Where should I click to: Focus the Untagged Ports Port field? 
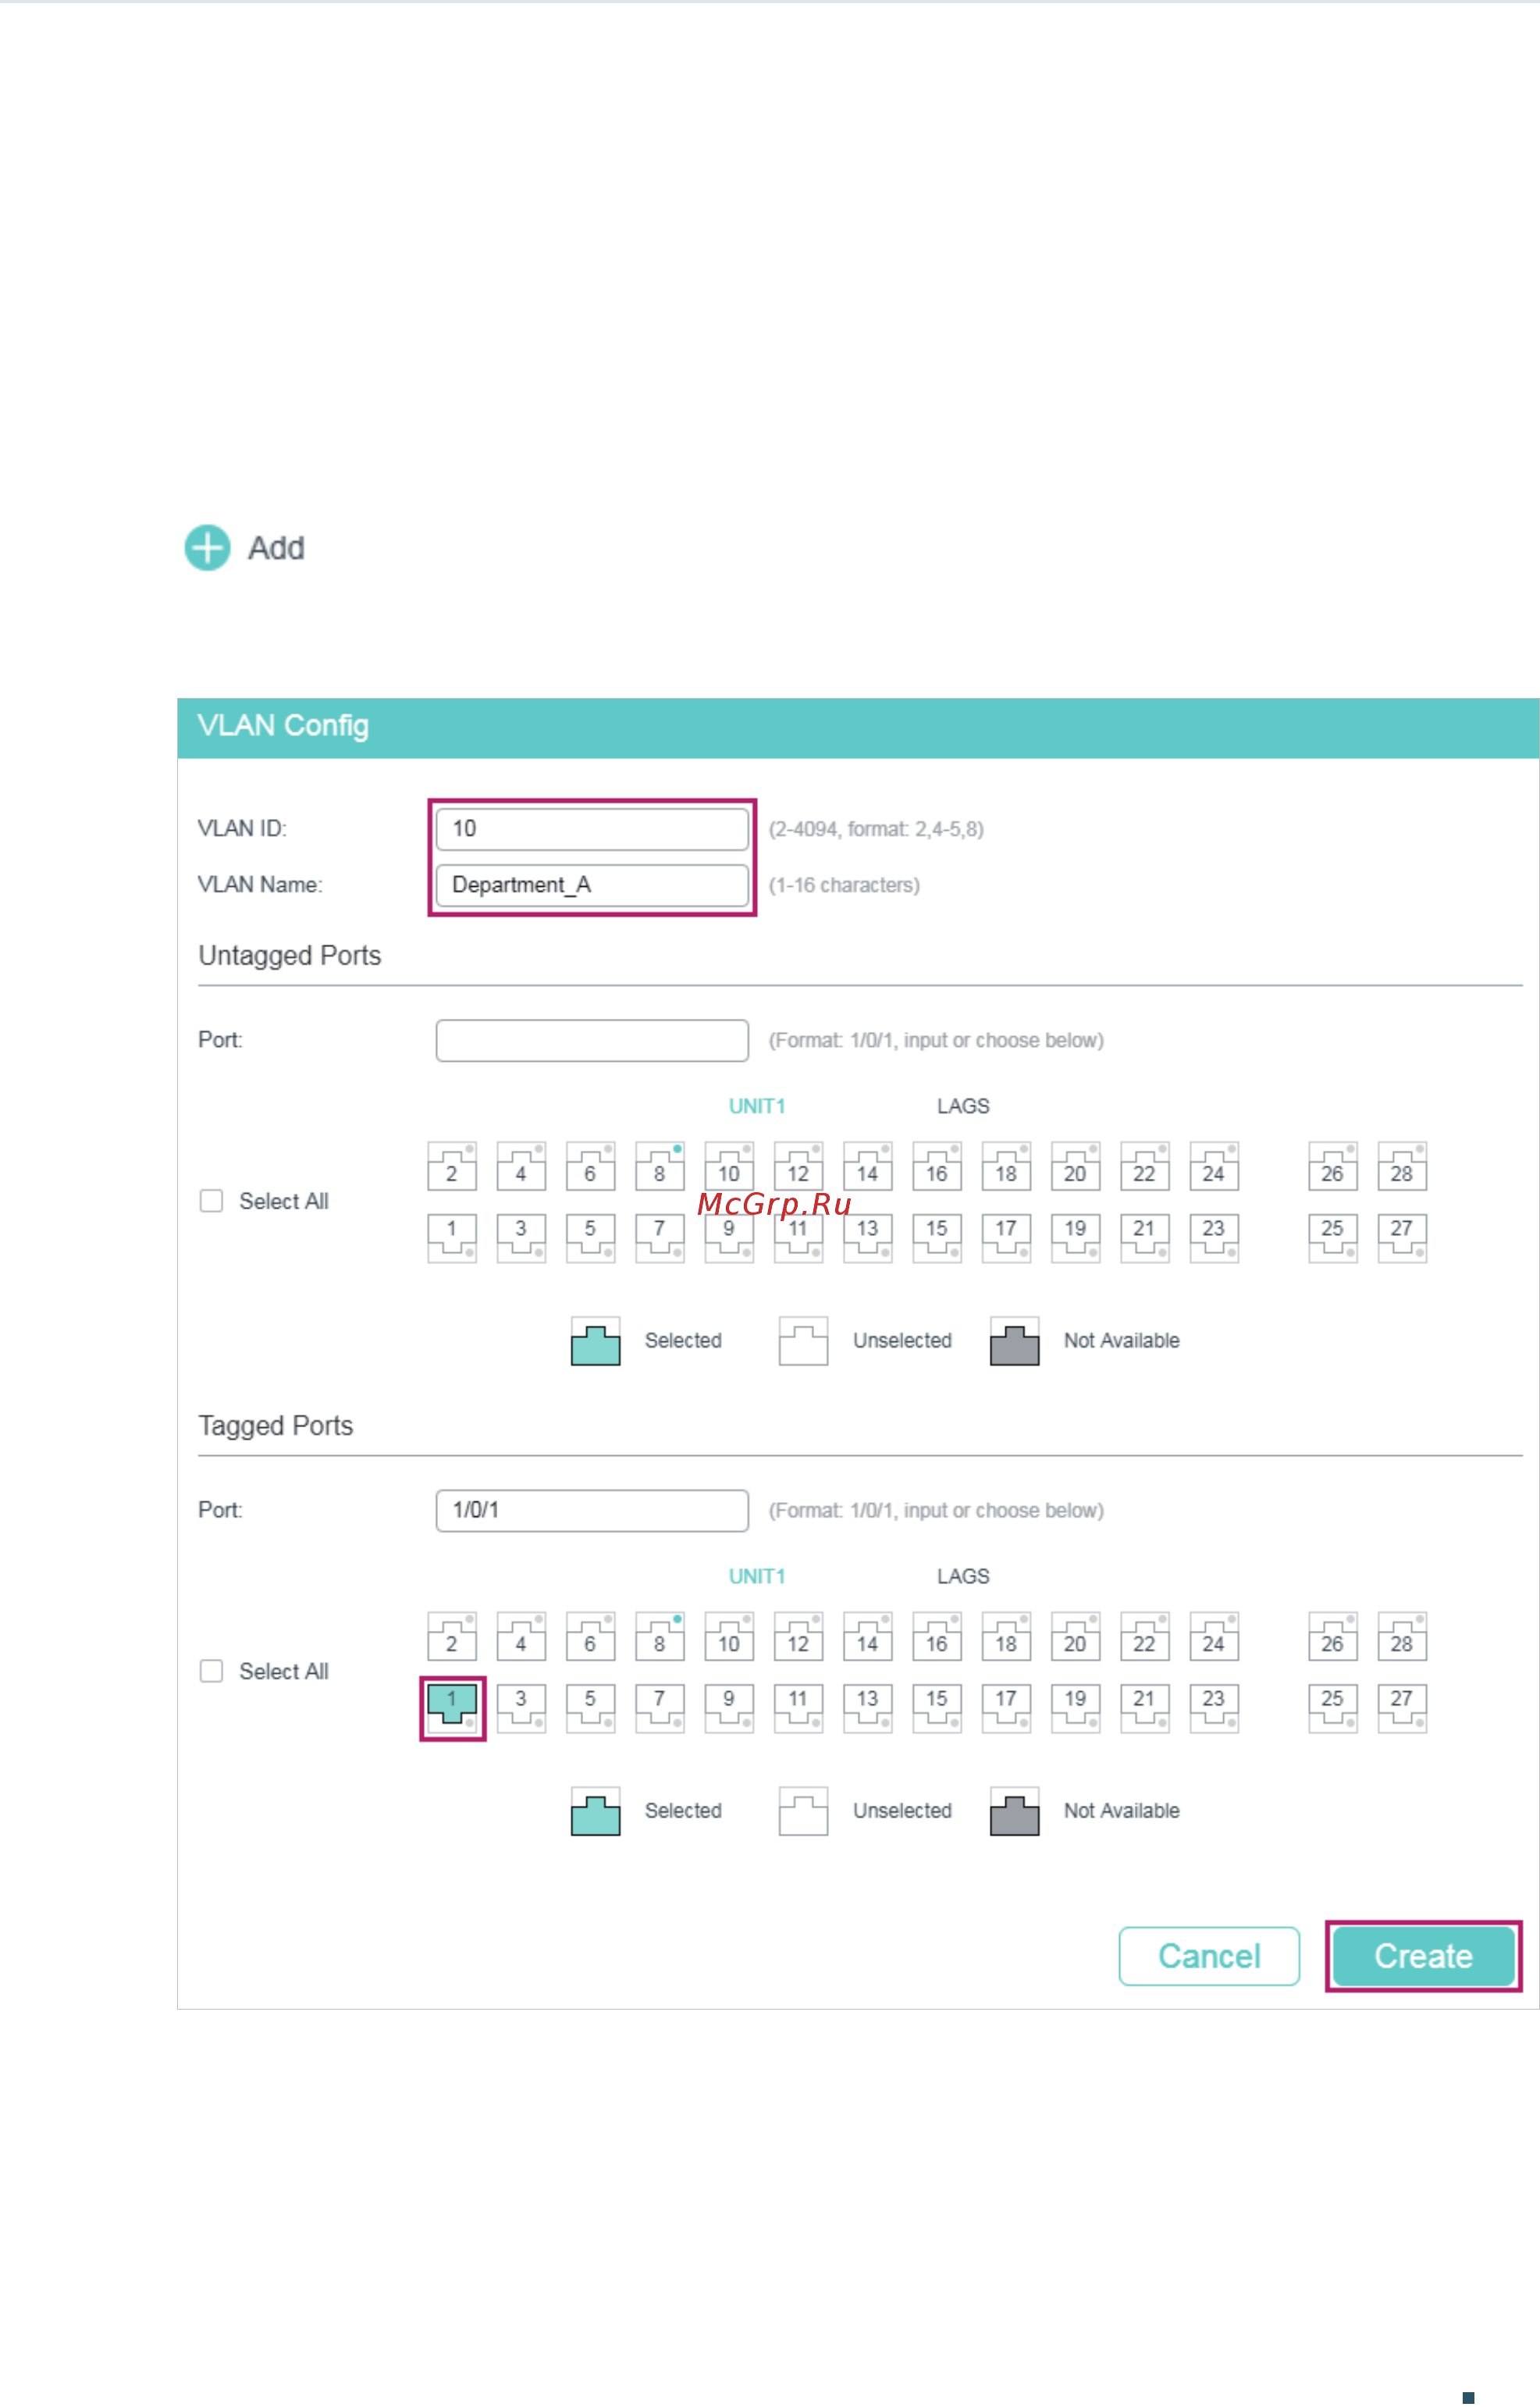click(x=592, y=1041)
